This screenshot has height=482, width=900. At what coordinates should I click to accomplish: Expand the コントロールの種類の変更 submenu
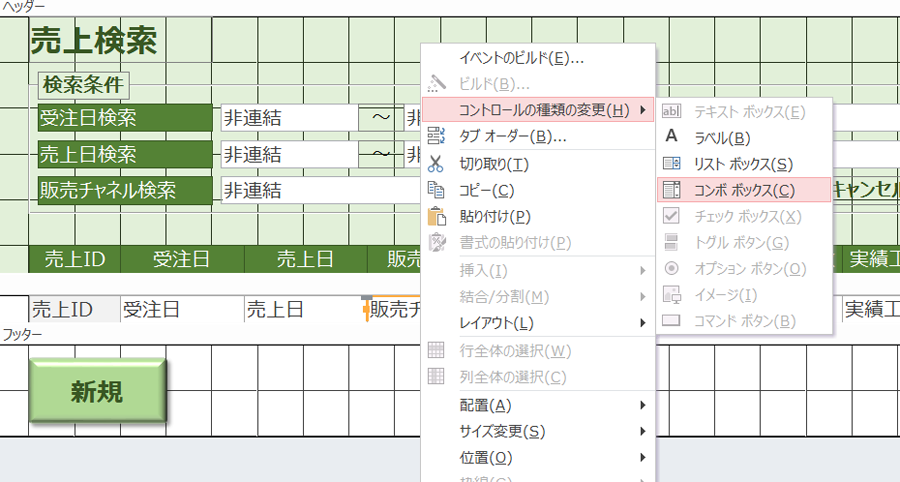(538, 109)
